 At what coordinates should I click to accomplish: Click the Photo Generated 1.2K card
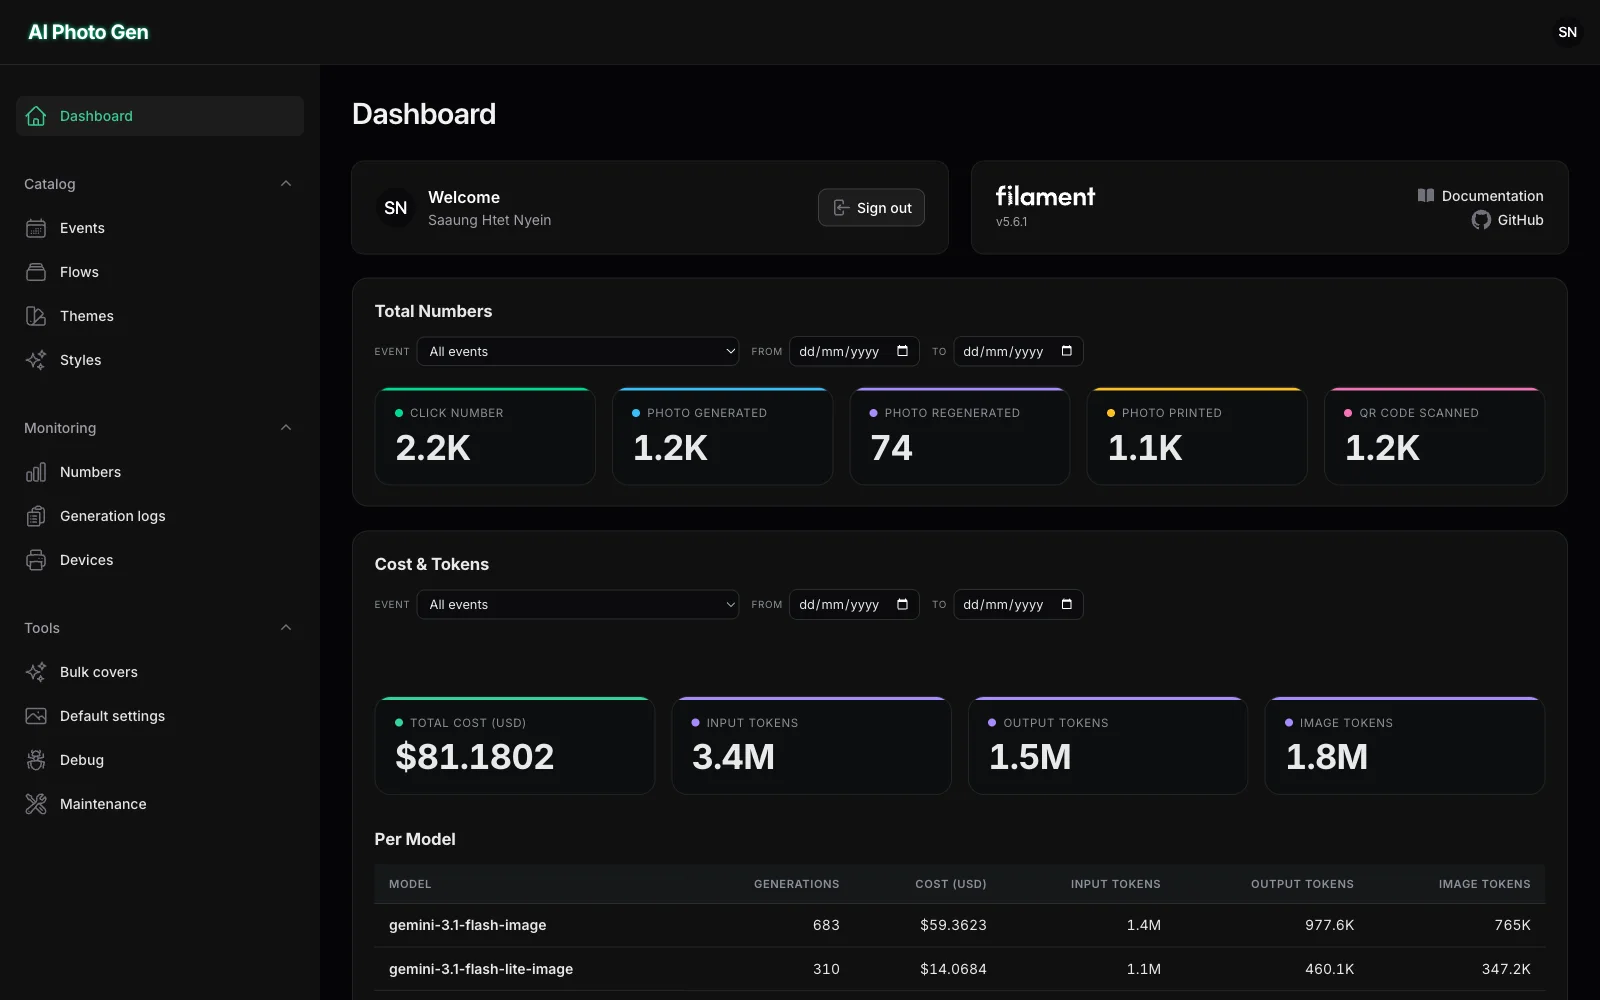click(x=722, y=436)
